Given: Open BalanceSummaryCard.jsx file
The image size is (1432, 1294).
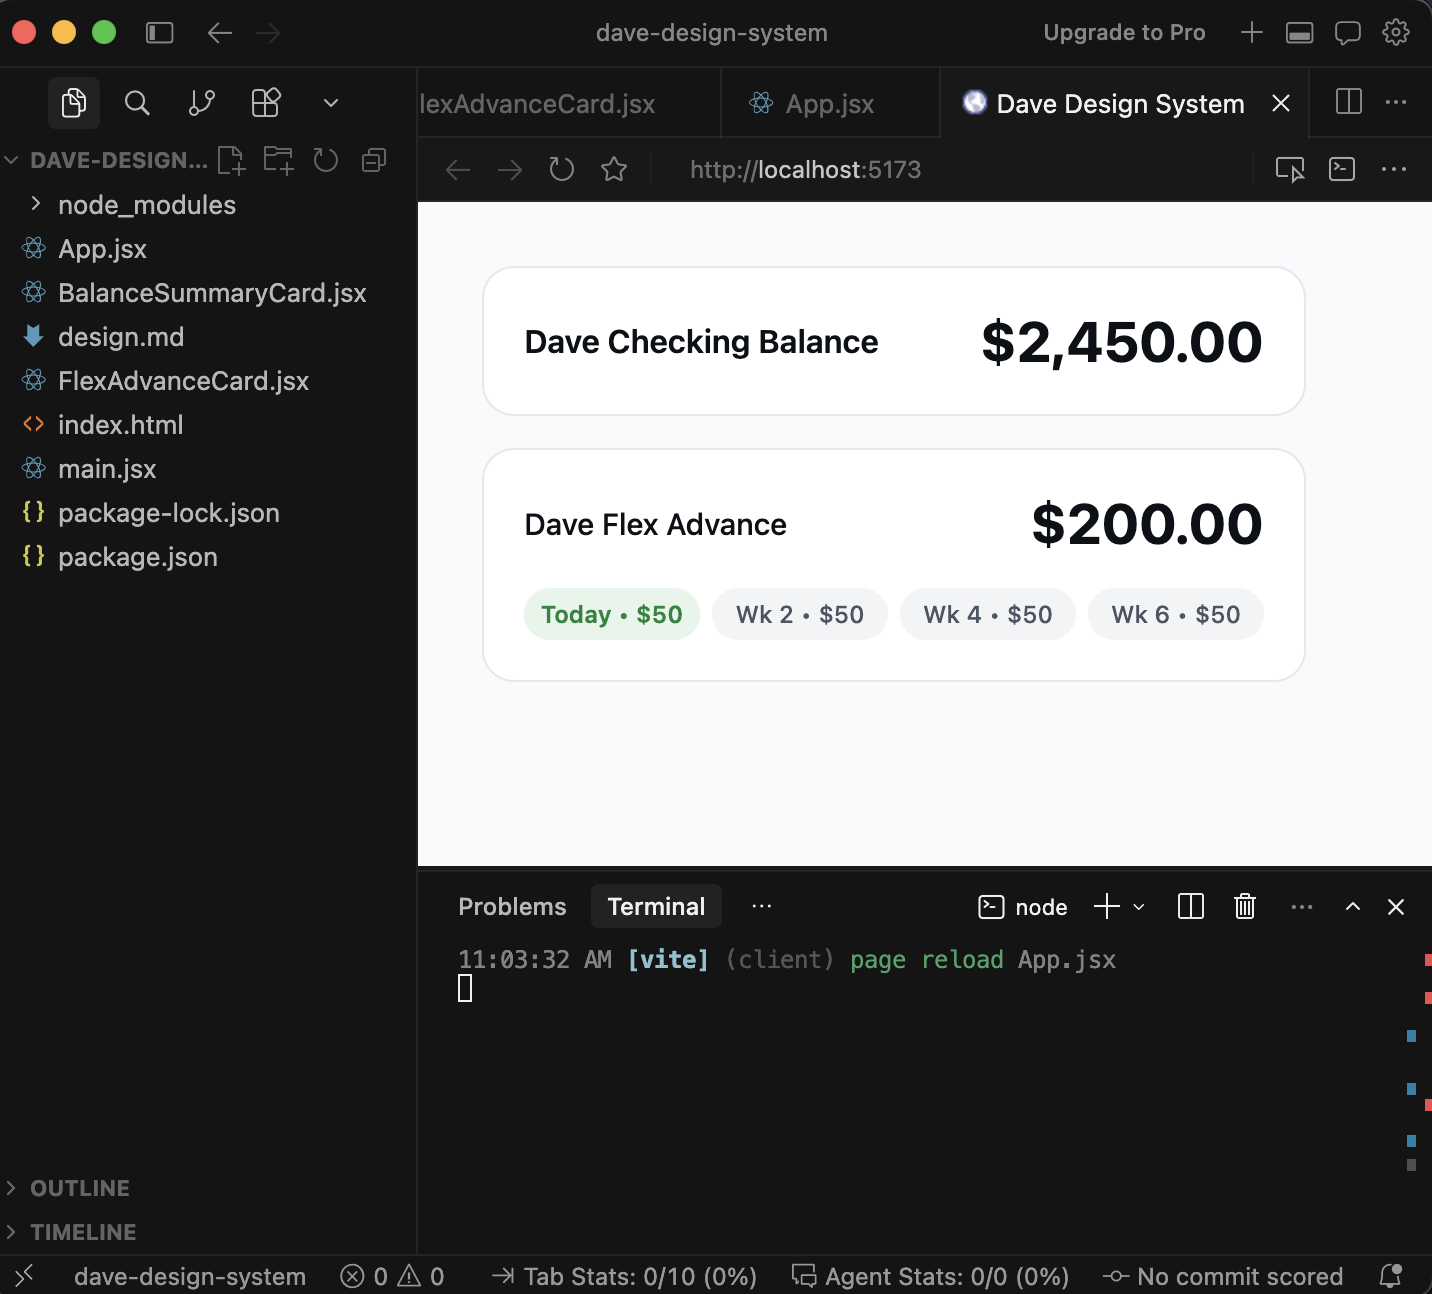Looking at the screenshot, I should pos(208,293).
